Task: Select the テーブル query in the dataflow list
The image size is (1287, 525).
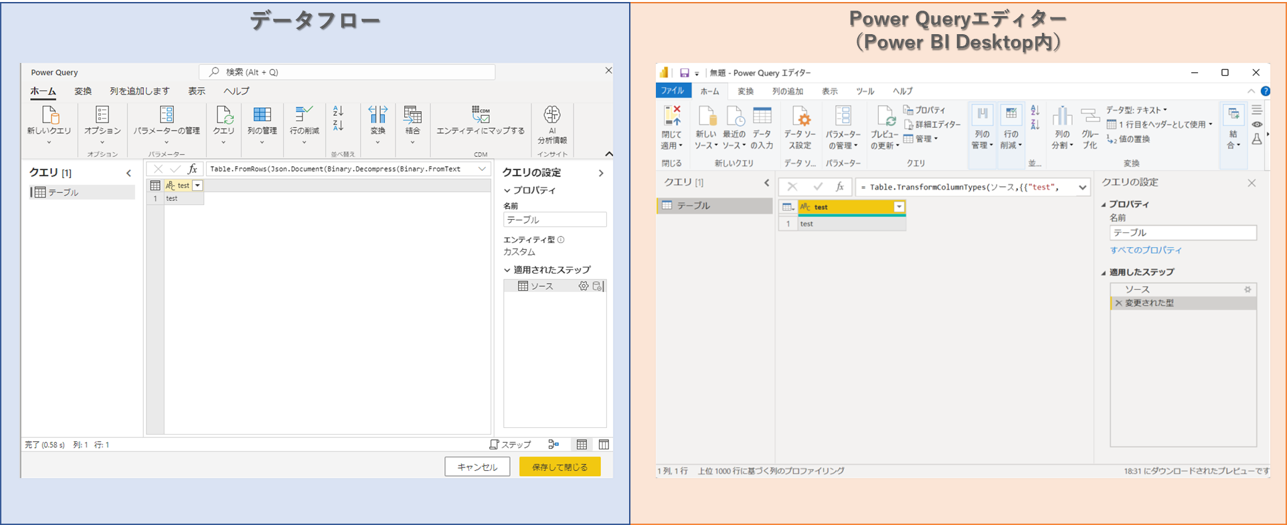Action: tap(82, 192)
